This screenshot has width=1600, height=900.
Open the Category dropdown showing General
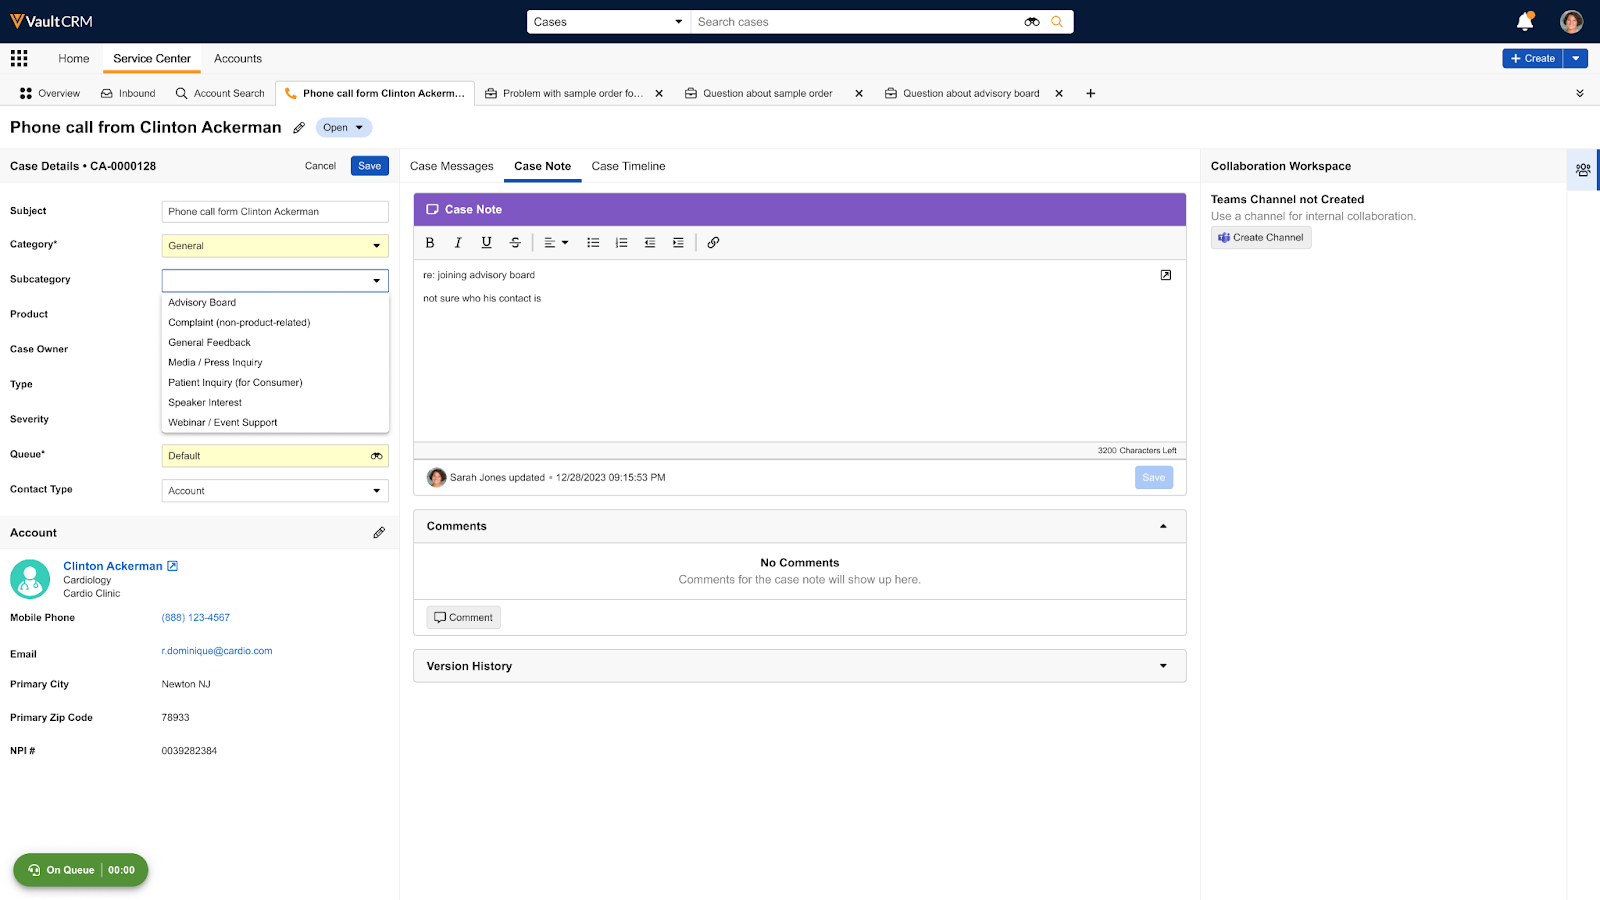tap(275, 246)
